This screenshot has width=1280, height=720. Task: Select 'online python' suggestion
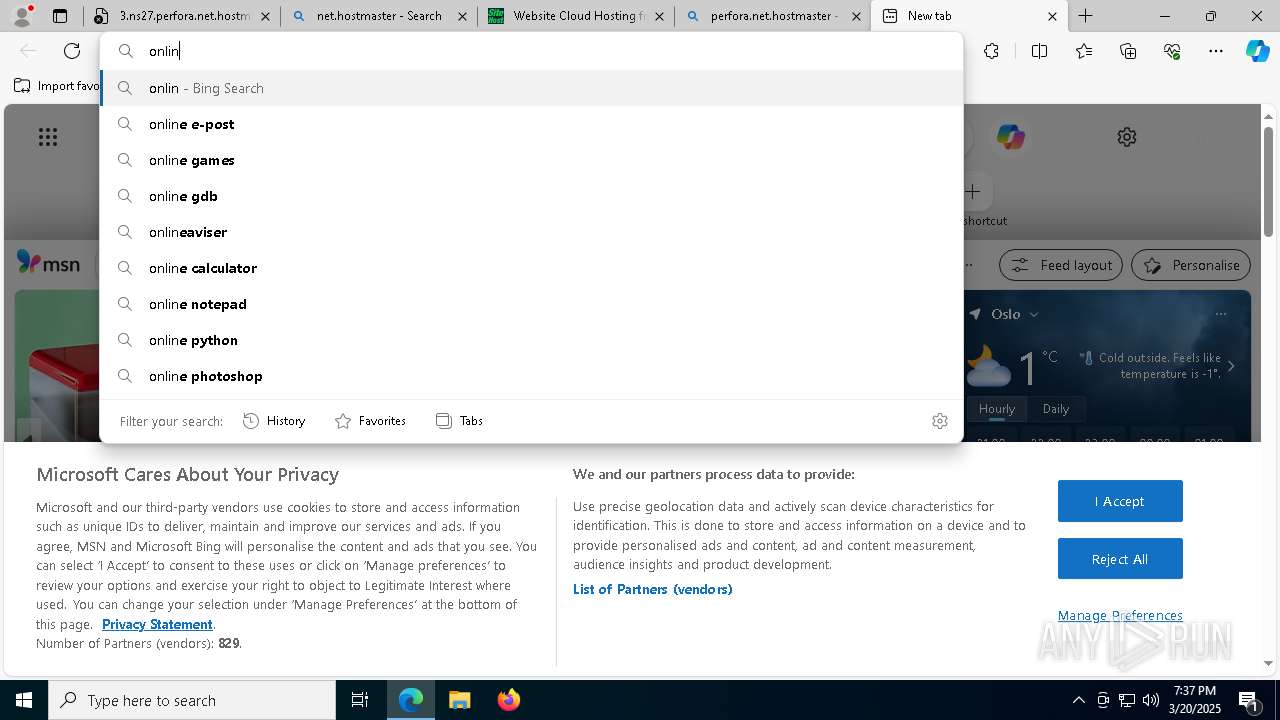coord(532,340)
